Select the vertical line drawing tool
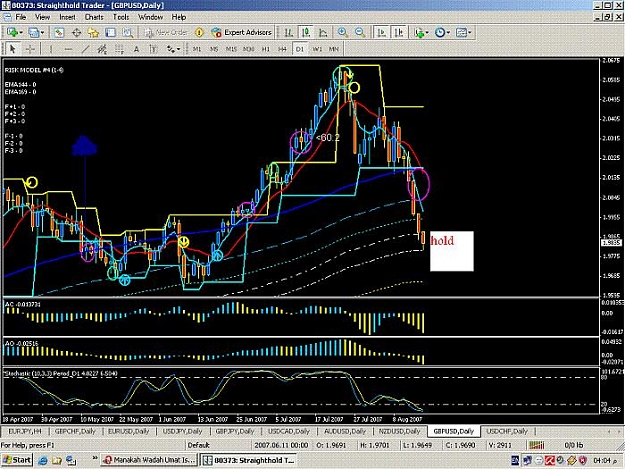Viewport: 625px width, 469px height. [51, 49]
